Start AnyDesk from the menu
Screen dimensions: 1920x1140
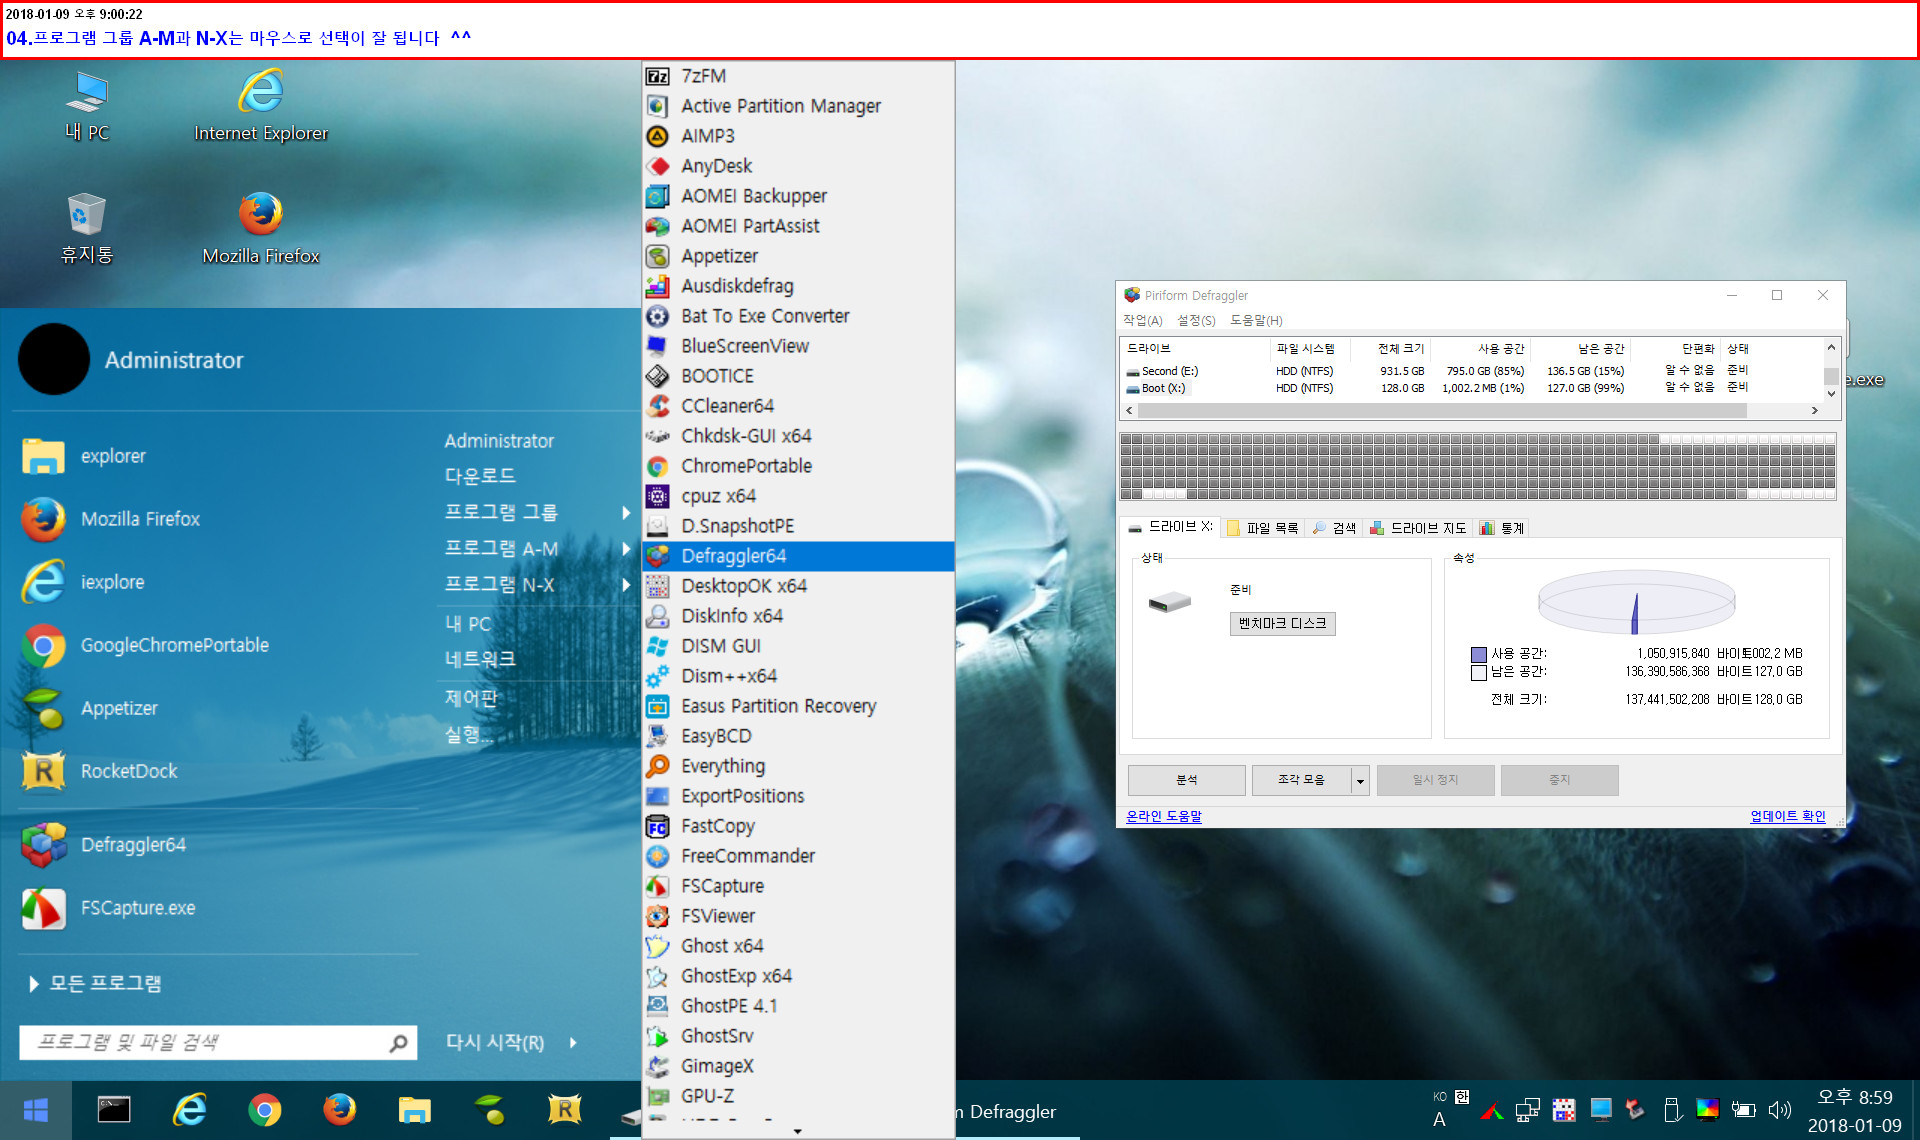pyautogui.click(x=797, y=166)
